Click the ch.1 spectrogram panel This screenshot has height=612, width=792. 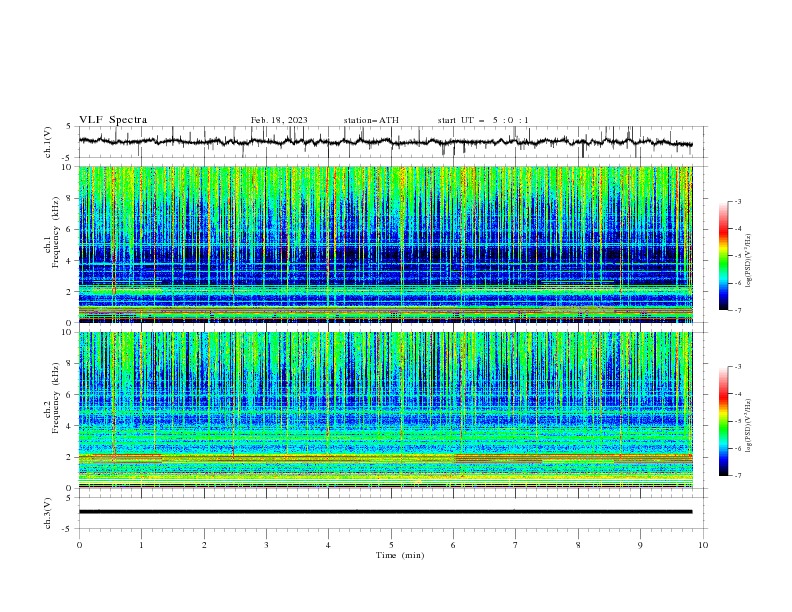coord(385,244)
